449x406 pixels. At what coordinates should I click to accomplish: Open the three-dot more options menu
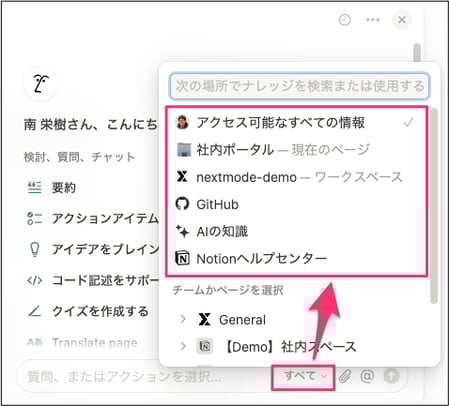point(373,20)
